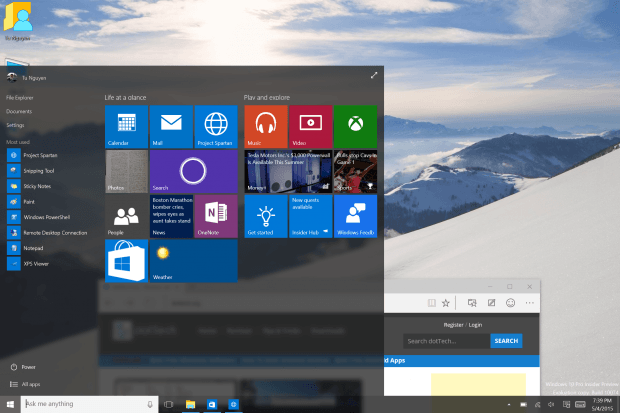Add page to favorites with star icon

445,302
